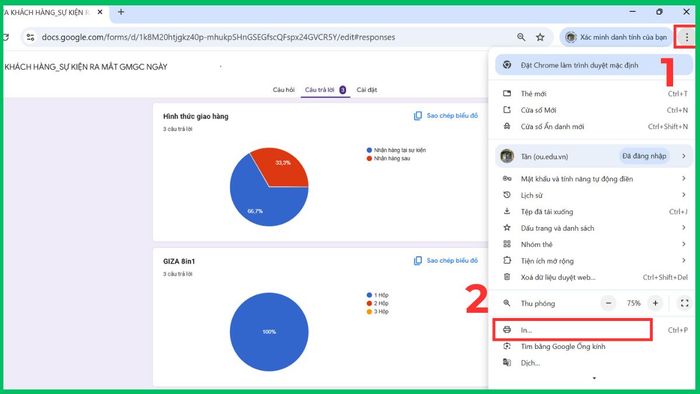Click the puzzle icon for Tiện ích mở rộng

(507, 261)
